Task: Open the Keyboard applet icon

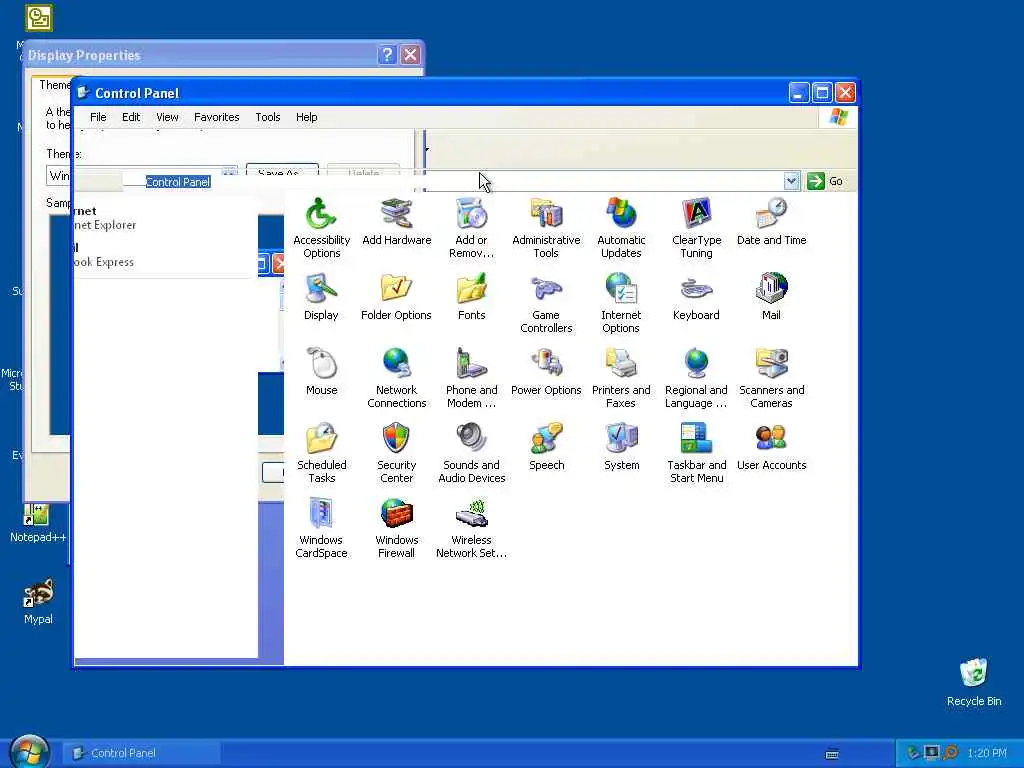Action: pyautogui.click(x=696, y=289)
